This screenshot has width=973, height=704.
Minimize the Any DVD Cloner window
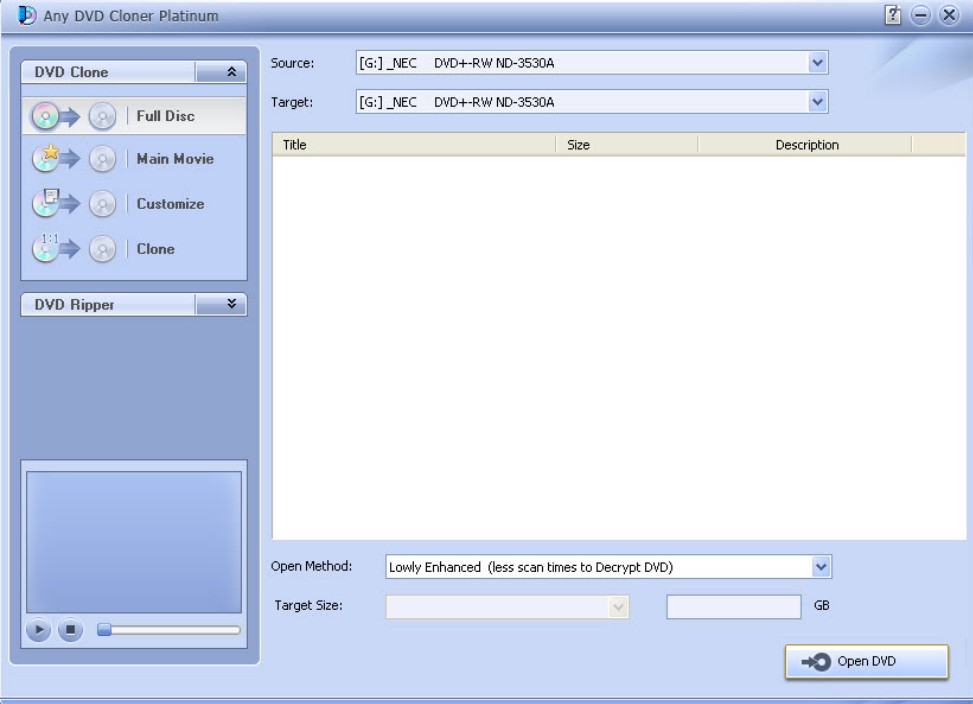[x=920, y=15]
